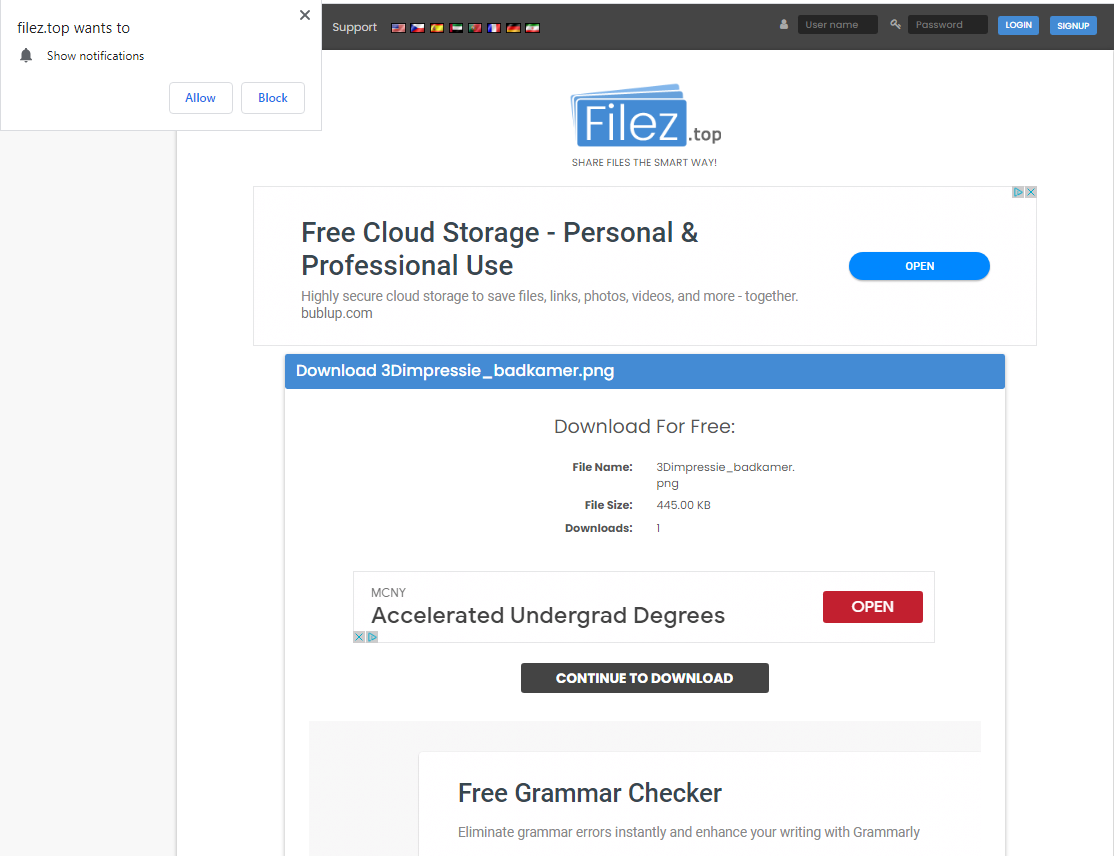Click the red OPEN button on MCNY ad

click(x=872, y=607)
